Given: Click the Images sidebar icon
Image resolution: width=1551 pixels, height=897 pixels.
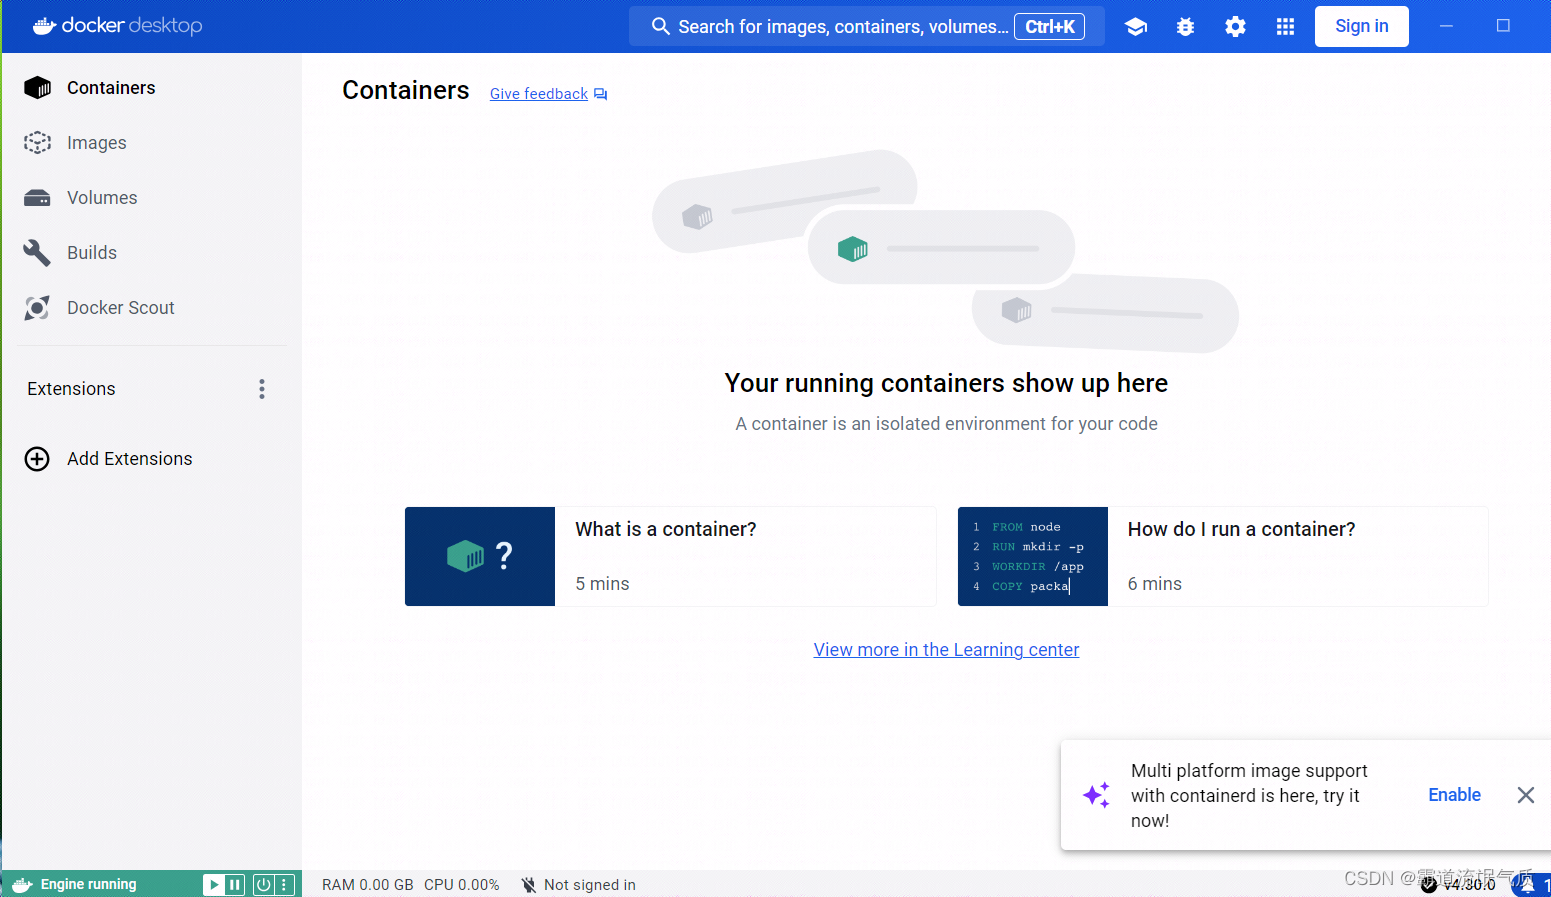Looking at the screenshot, I should [37, 143].
